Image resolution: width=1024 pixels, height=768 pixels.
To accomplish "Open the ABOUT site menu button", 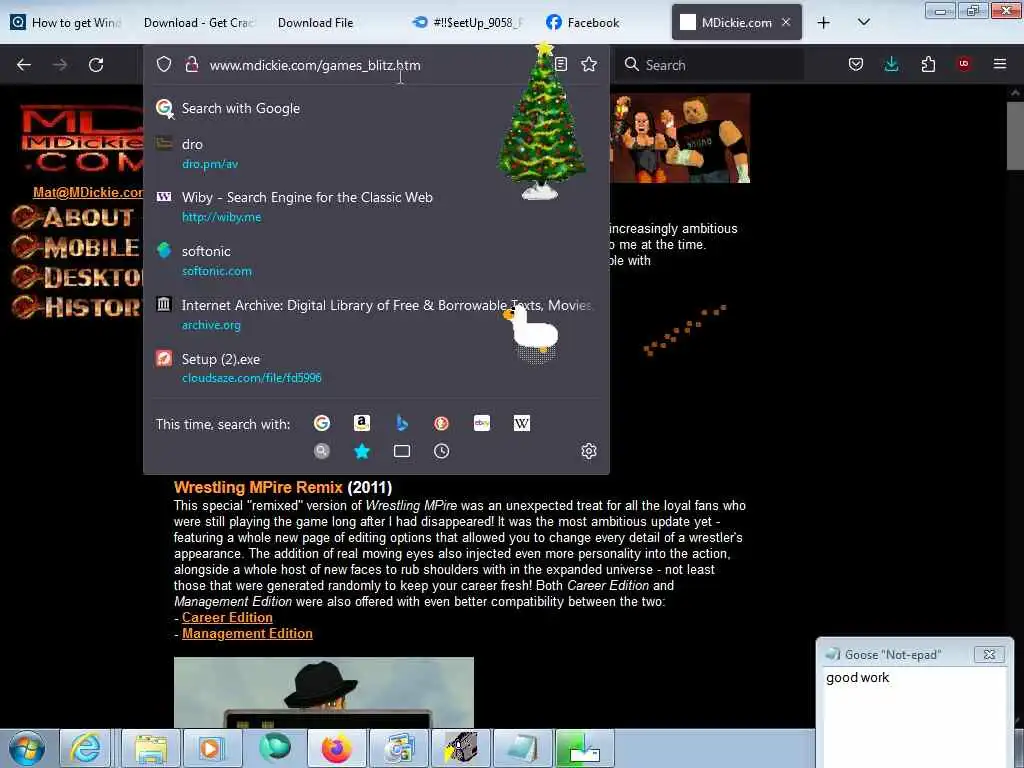I will click(x=73, y=217).
